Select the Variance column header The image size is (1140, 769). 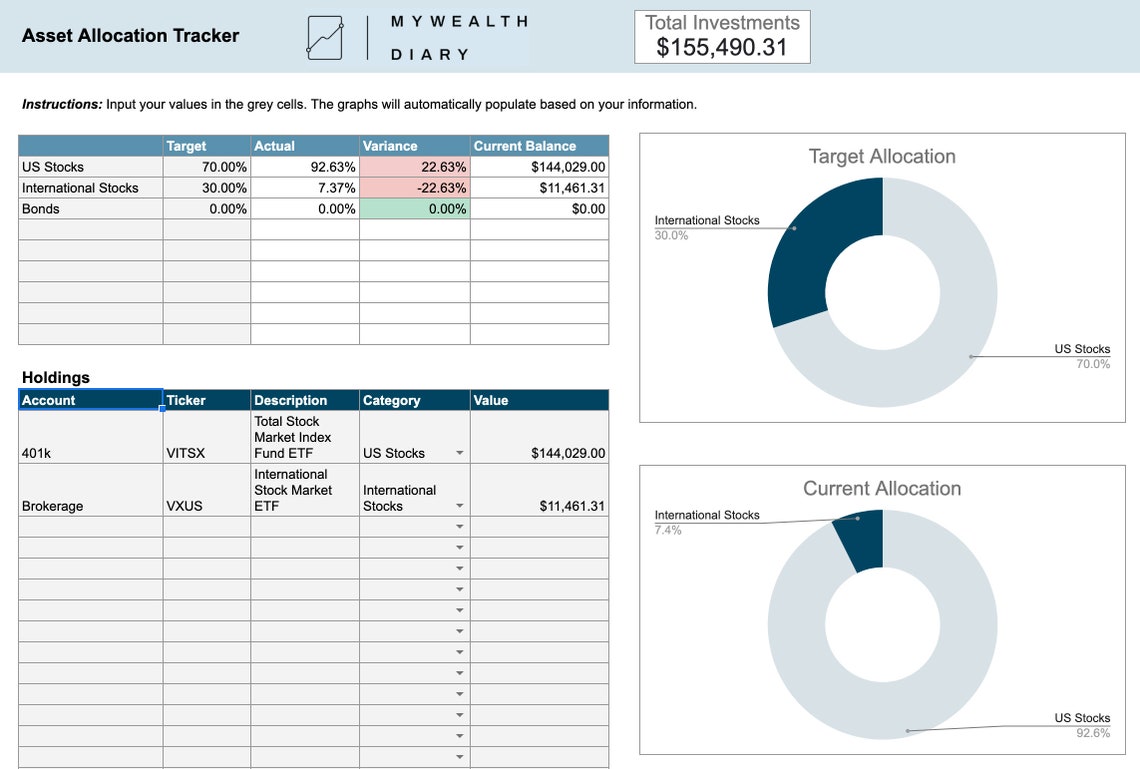[x=414, y=145]
